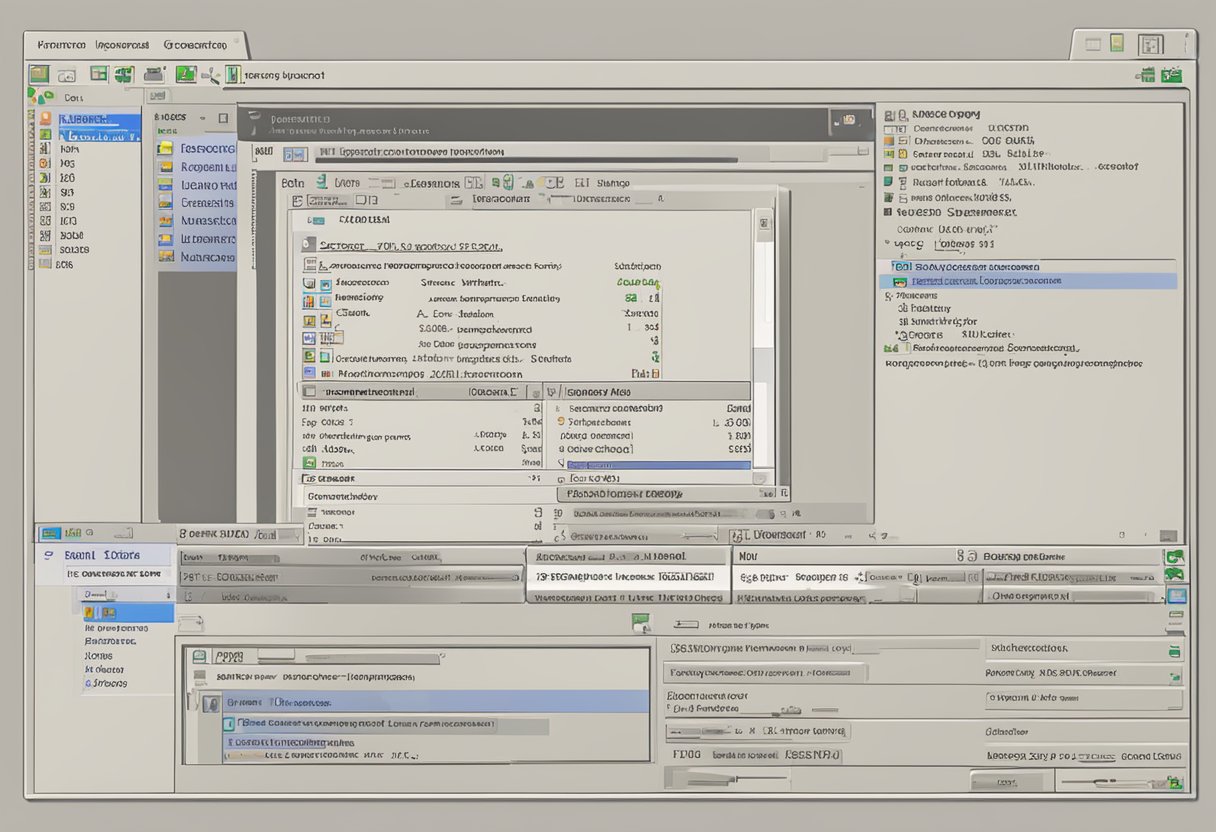Click the vertical scrollbar of the central dialog list
The height and width of the screenshot is (832, 1216).
pos(763,300)
